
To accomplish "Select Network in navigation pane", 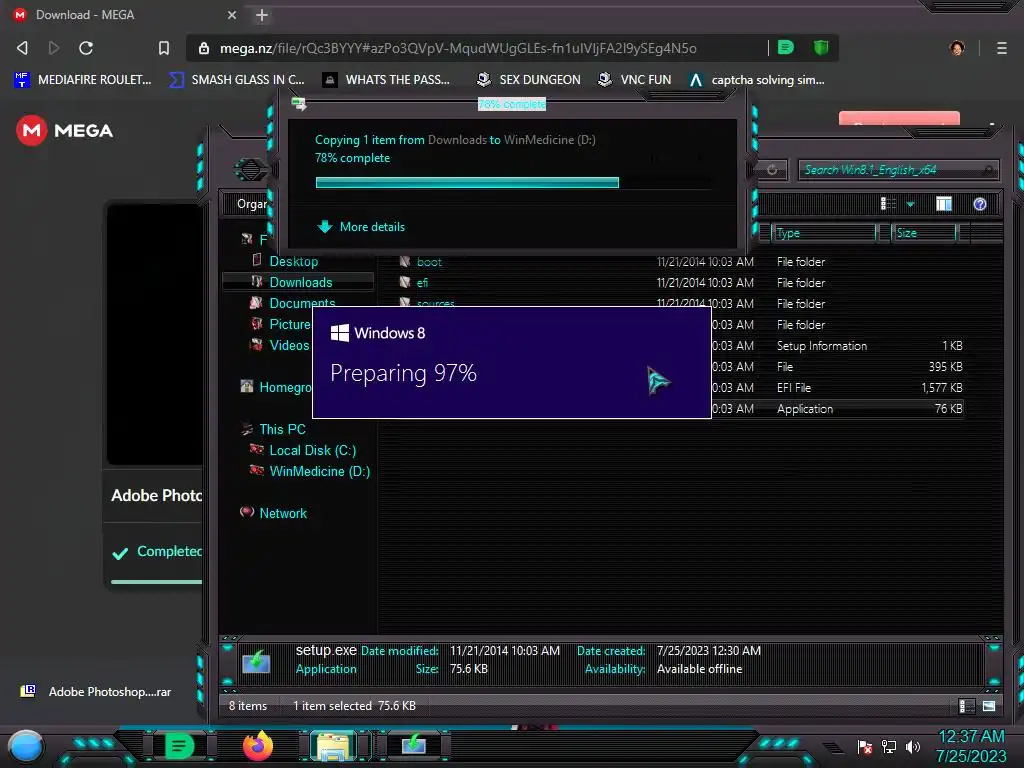I will point(274,513).
